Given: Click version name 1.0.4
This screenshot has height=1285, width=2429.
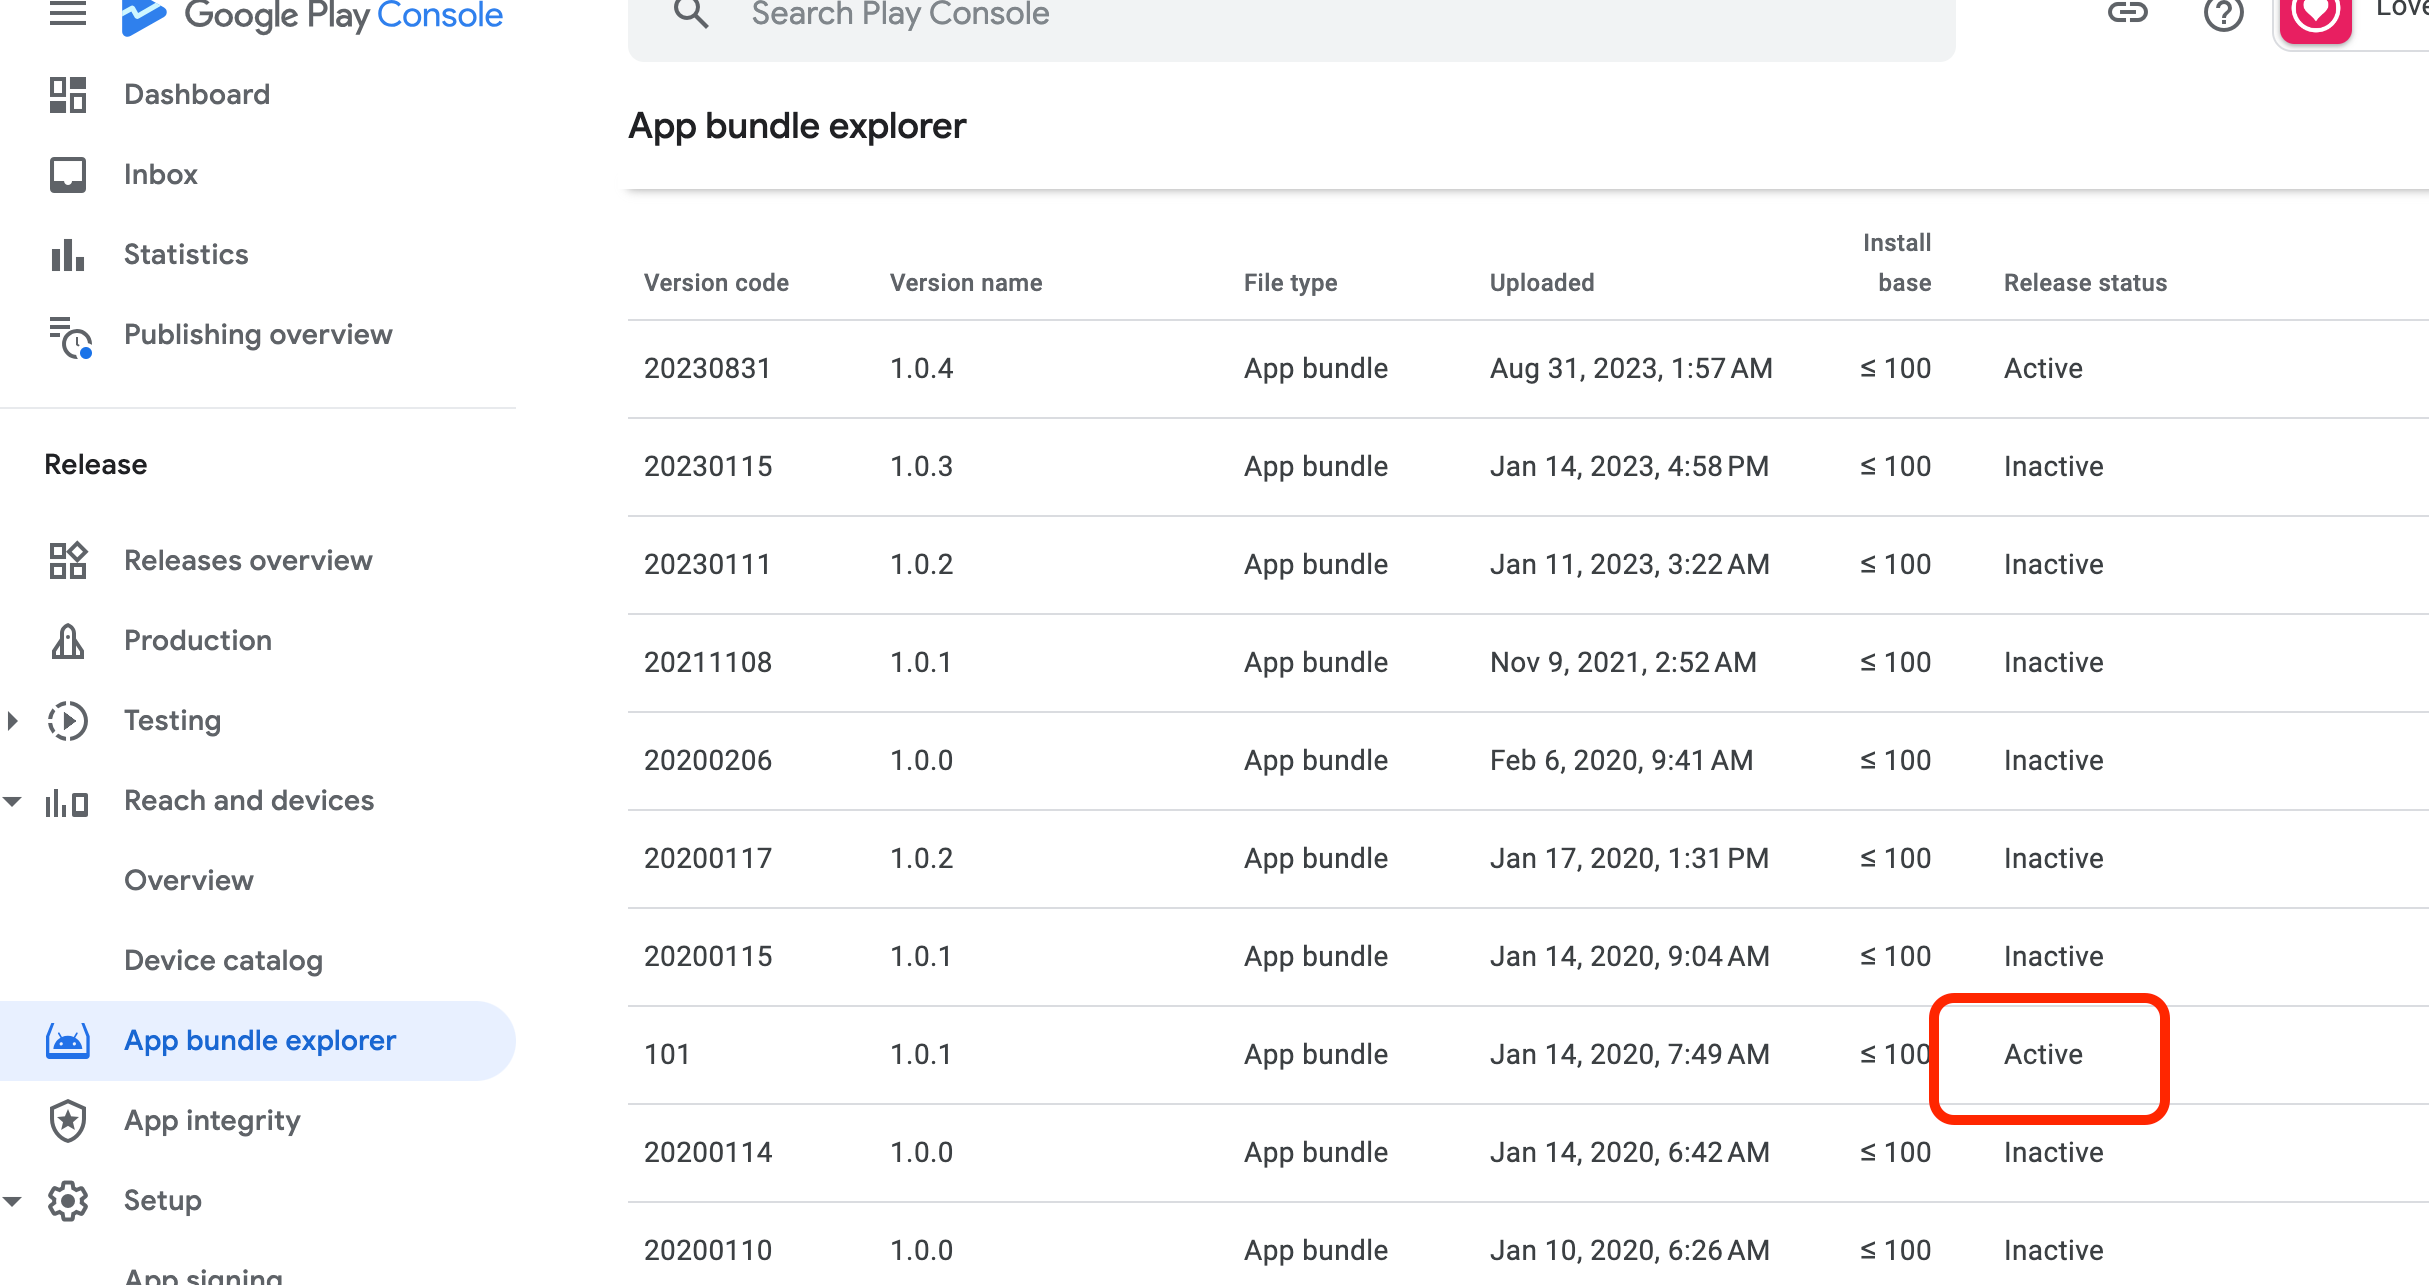Looking at the screenshot, I should click(x=921, y=369).
